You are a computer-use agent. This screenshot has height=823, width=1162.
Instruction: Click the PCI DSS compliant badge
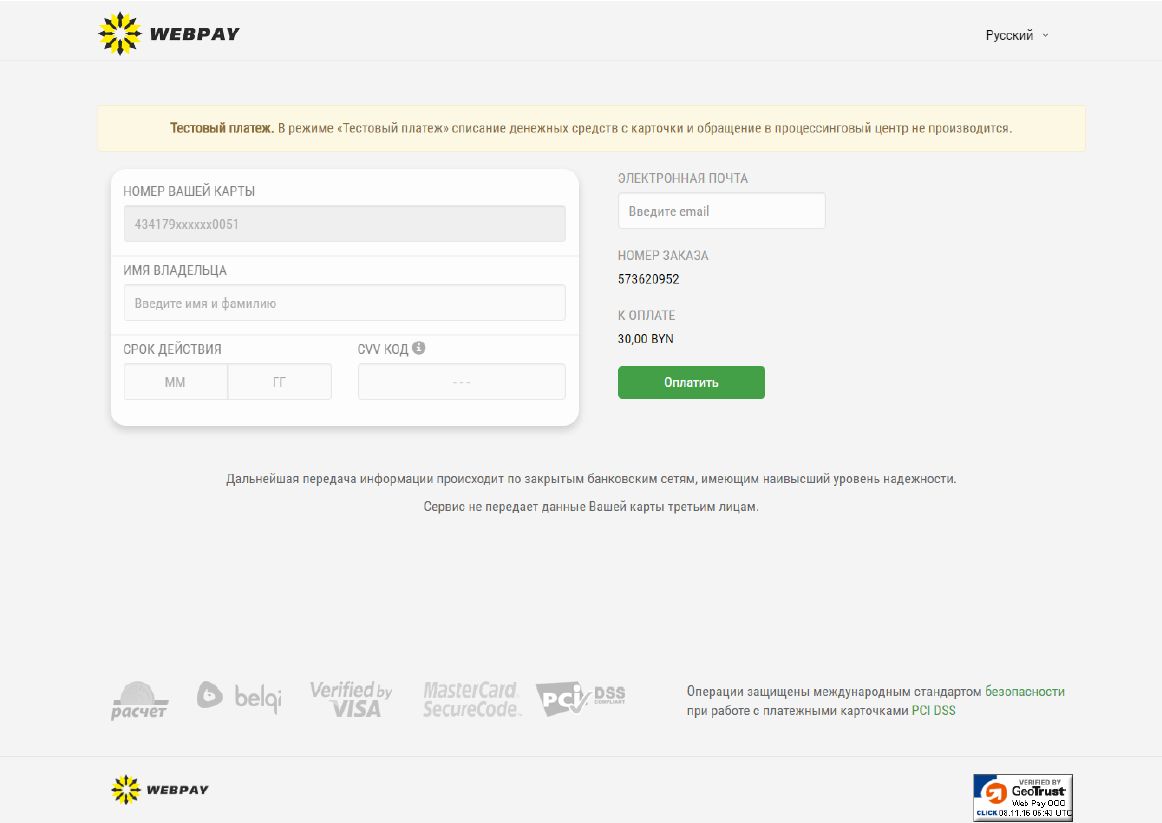[580, 699]
